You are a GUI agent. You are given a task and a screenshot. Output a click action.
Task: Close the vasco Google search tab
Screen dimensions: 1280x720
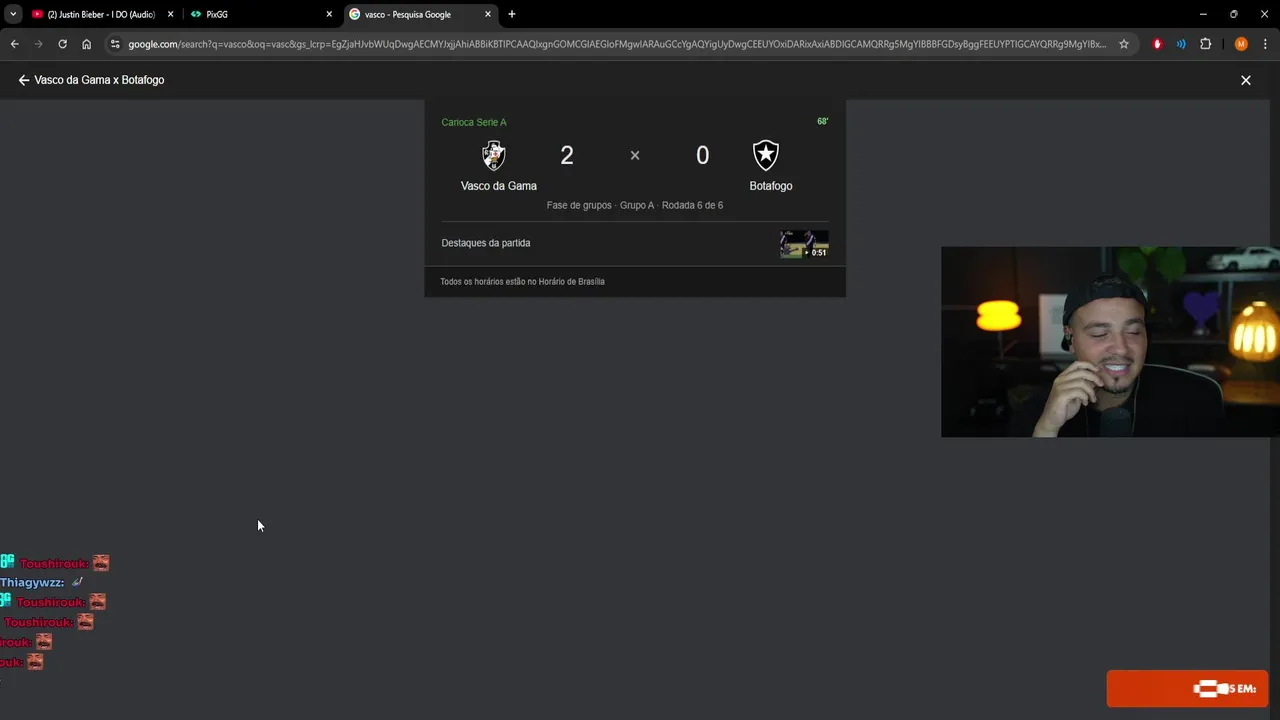tap(488, 14)
